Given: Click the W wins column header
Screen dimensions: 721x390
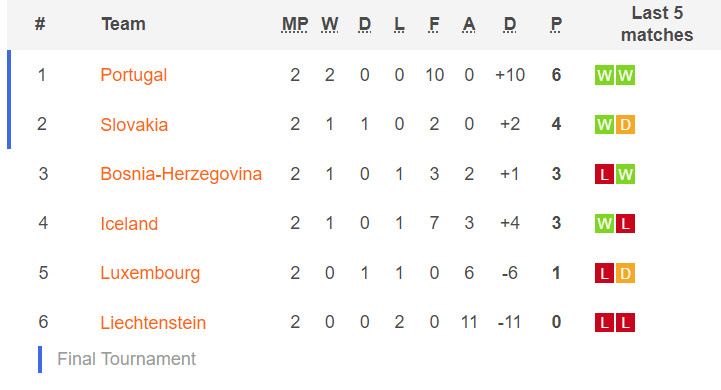Looking at the screenshot, I should 329,24.
